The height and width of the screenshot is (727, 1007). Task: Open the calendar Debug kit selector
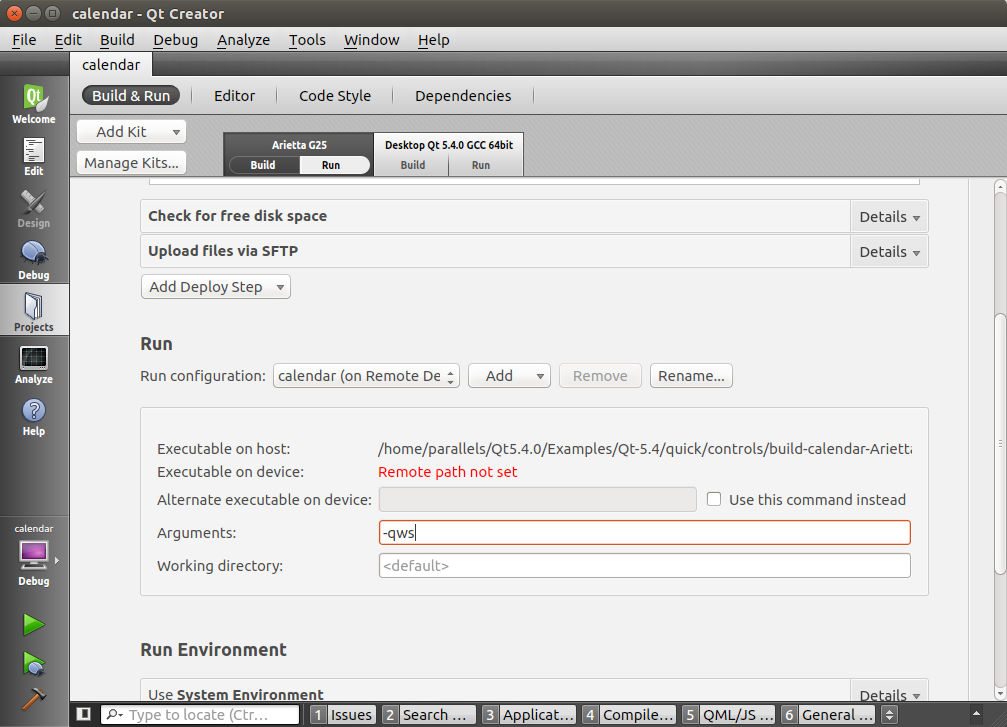tap(34, 556)
